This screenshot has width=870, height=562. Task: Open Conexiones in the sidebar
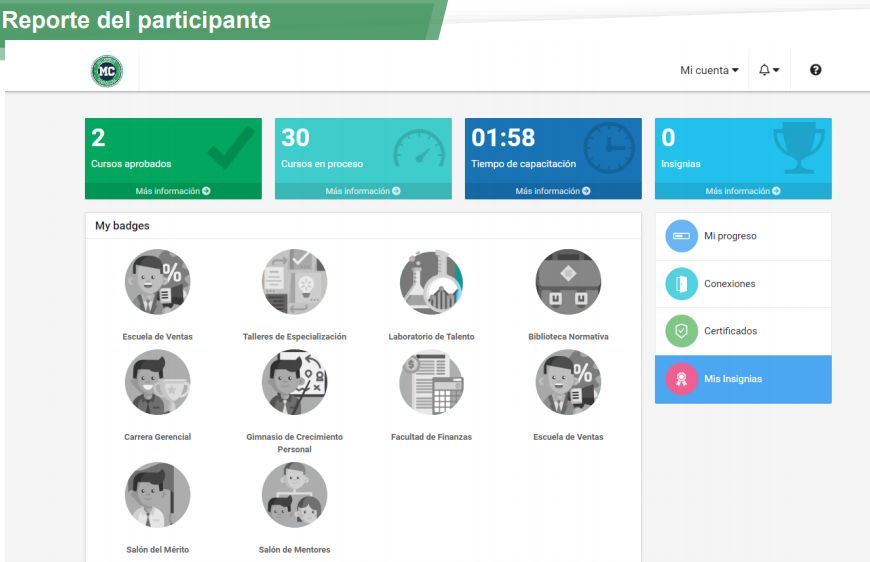(743, 284)
